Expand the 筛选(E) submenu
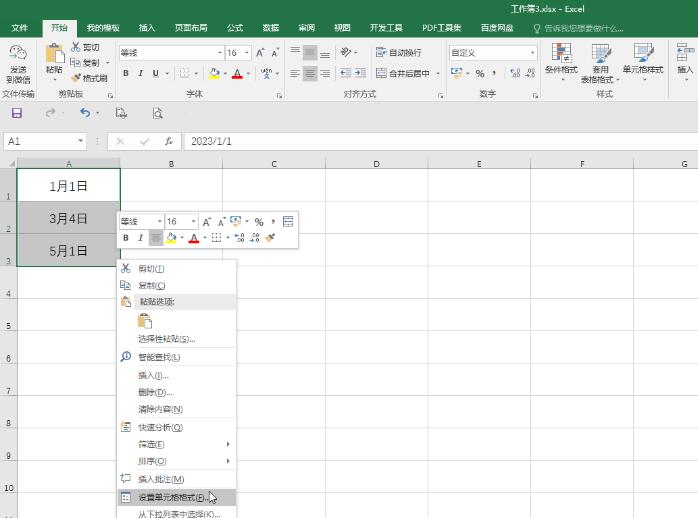 pos(176,444)
